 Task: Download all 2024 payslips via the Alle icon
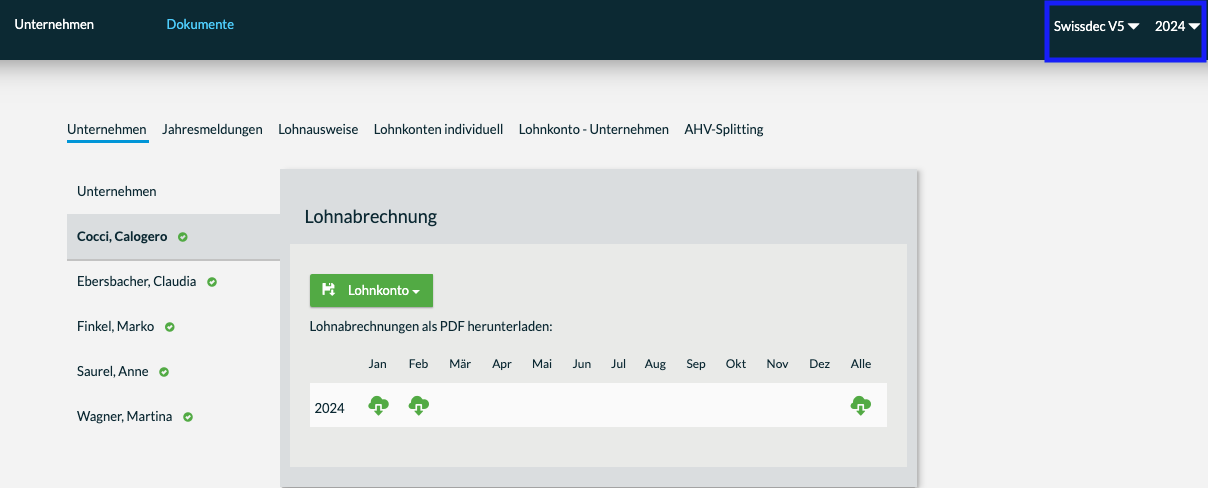[x=860, y=406]
